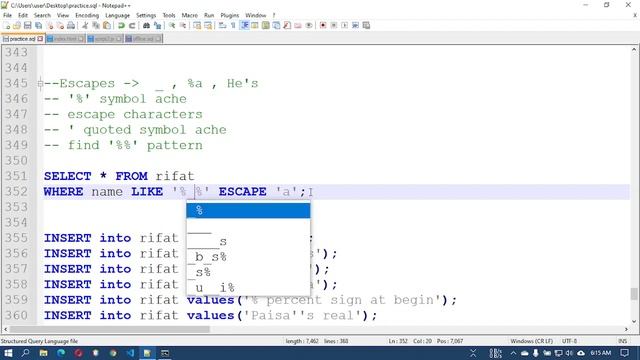The height and width of the screenshot is (360, 640).
Task: Click the New file toolbar icon
Action: (x=7, y=25)
